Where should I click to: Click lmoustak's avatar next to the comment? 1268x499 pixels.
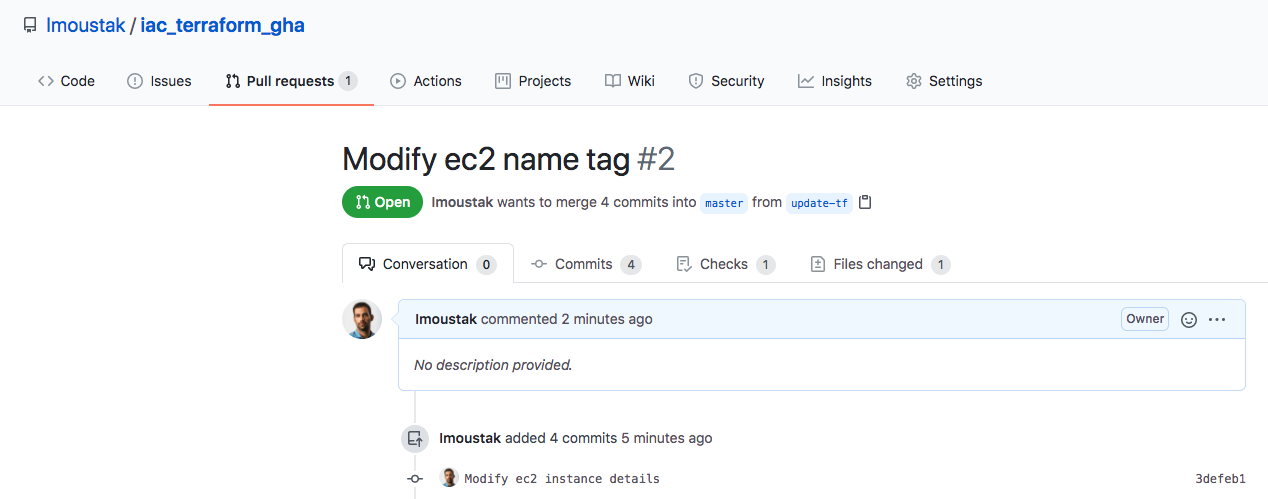coord(362,319)
